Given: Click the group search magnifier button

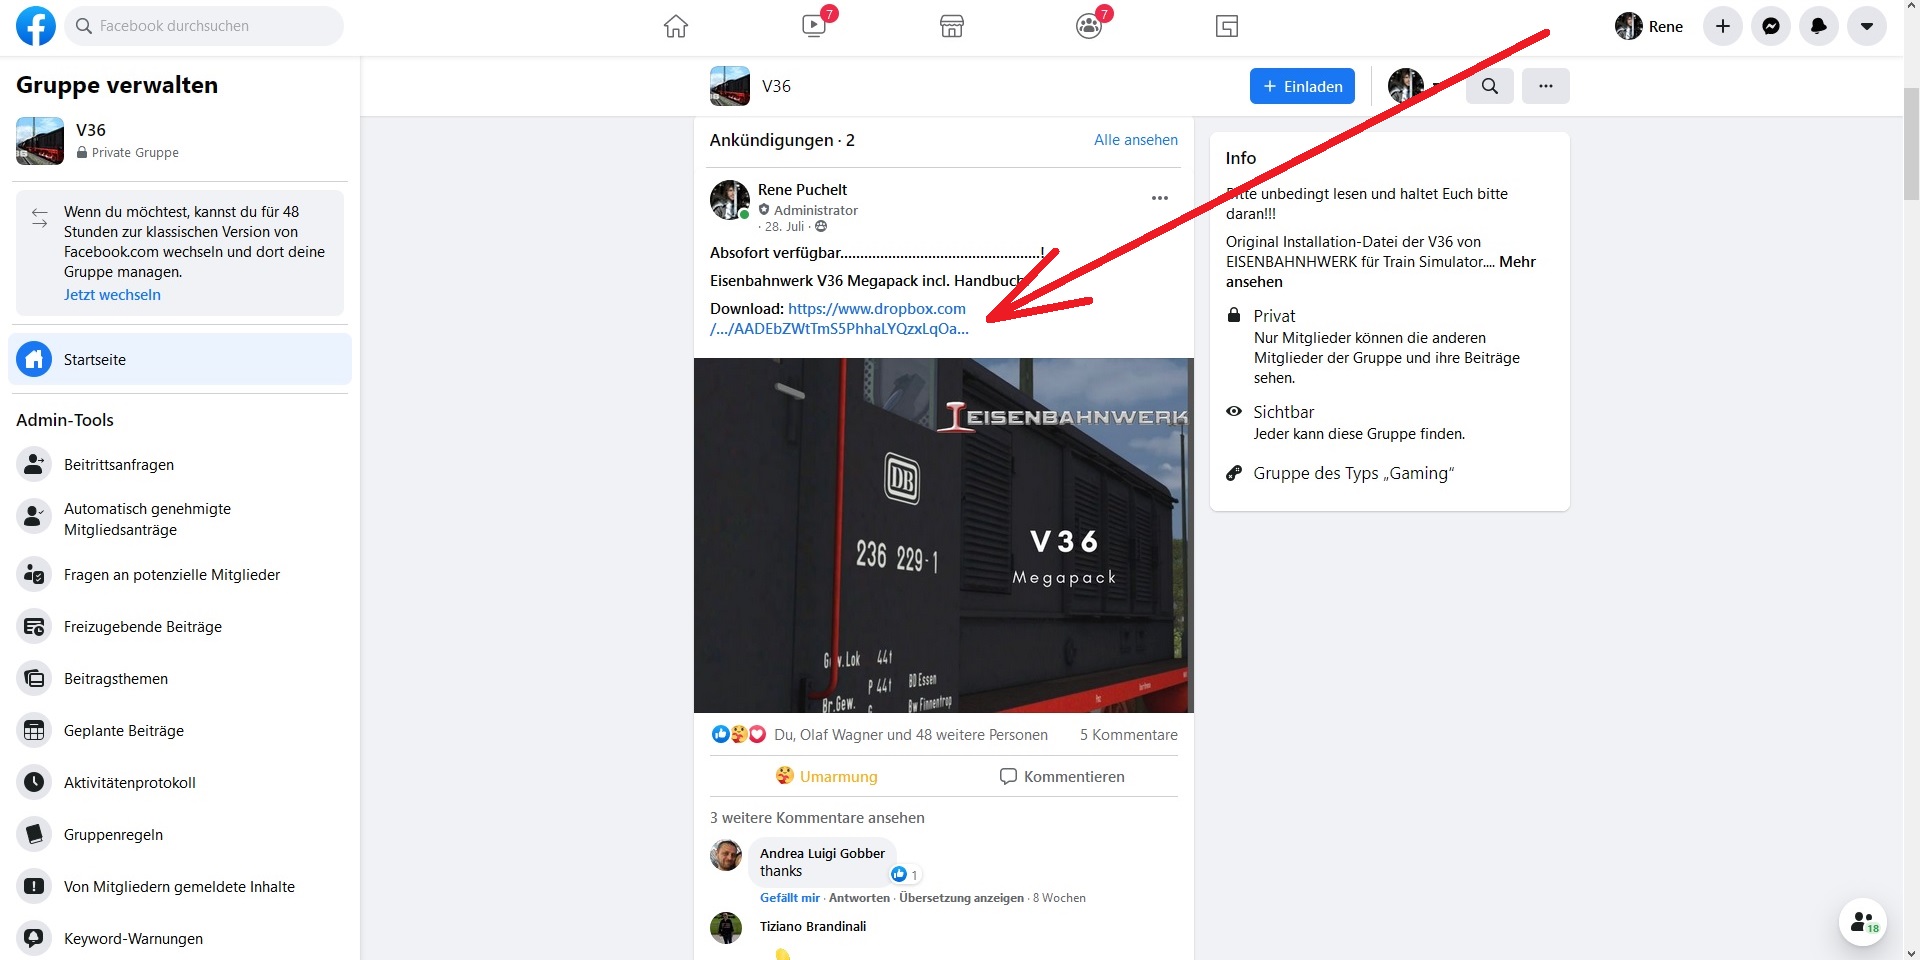Looking at the screenshot, I should point(1490,86).
